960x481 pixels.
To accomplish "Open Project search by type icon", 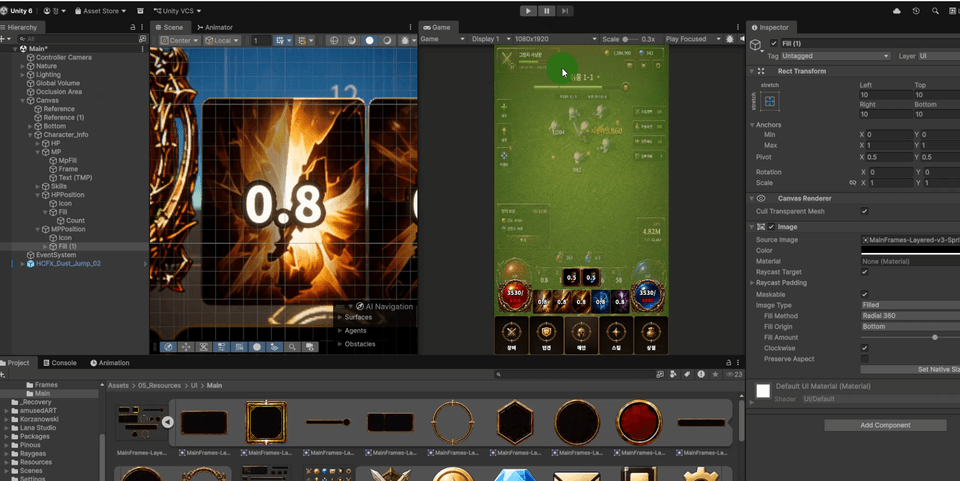I will (x=673, y=374).
